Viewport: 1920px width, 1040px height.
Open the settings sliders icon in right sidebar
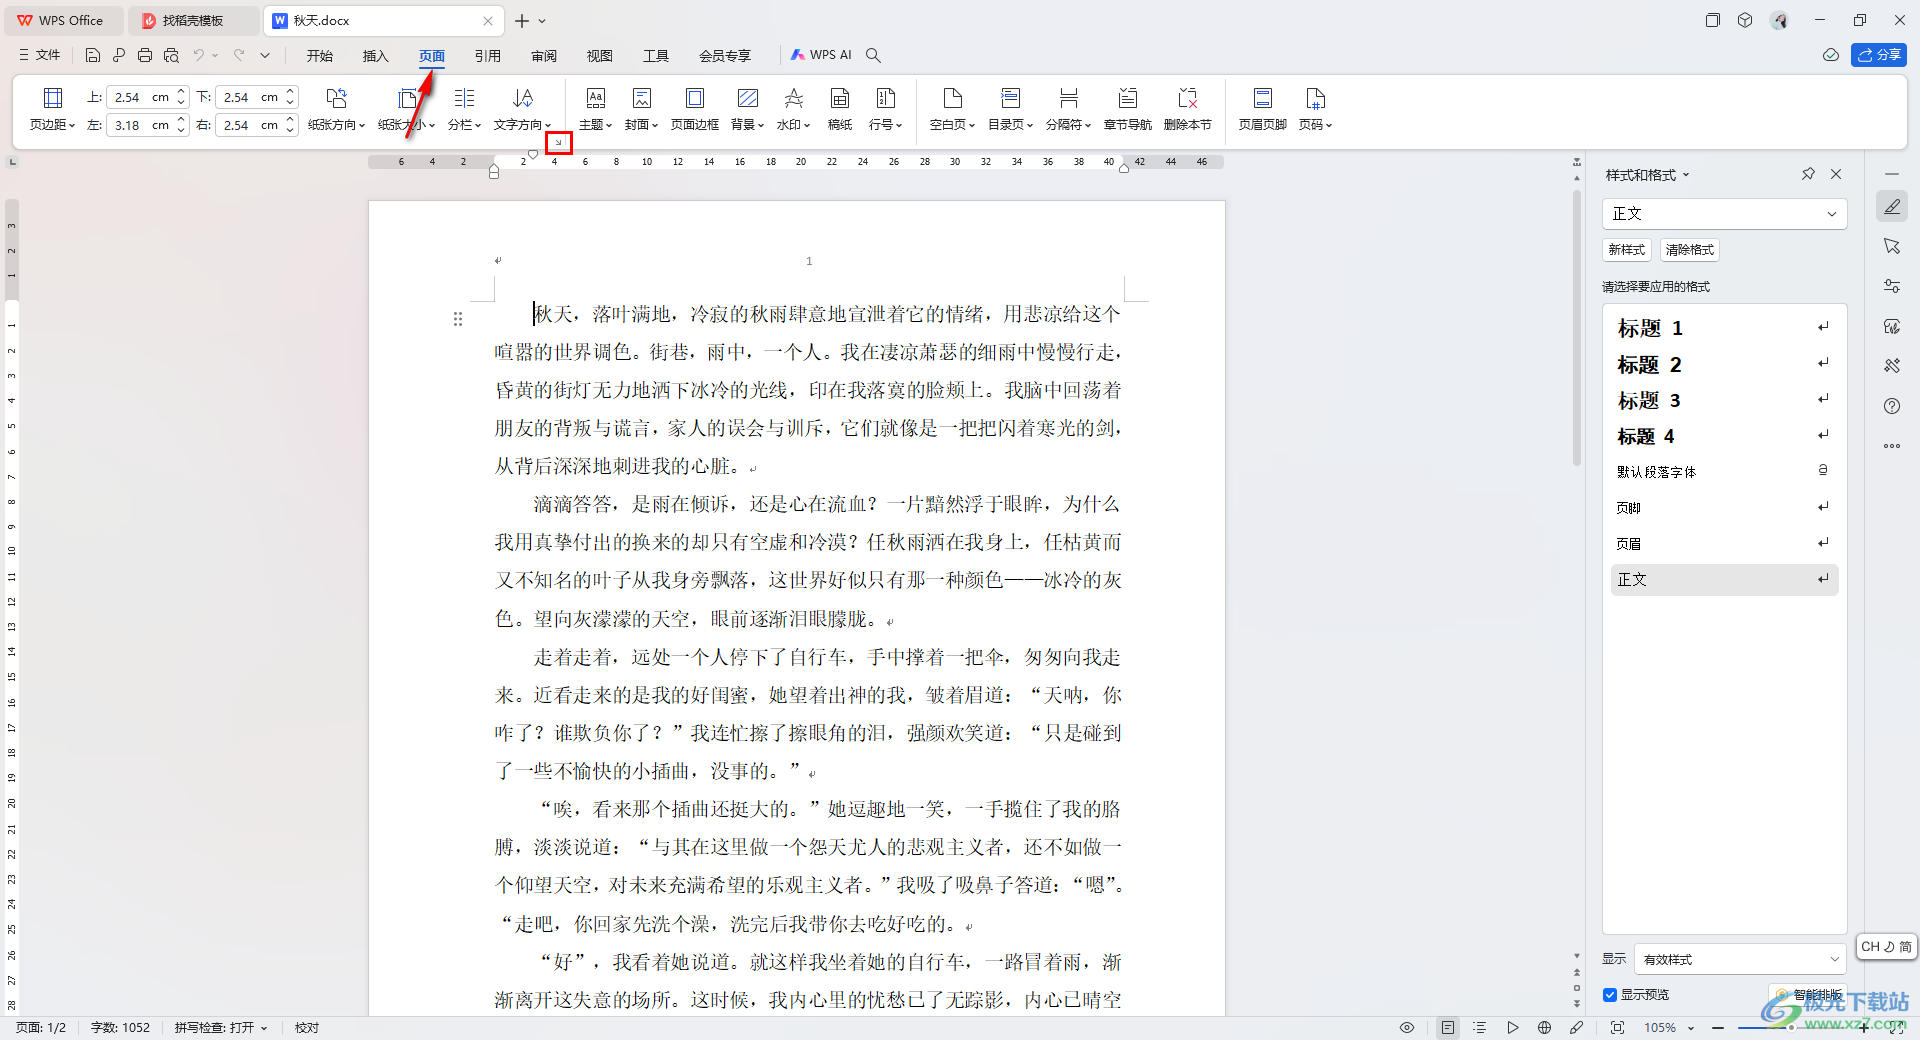1892,286
